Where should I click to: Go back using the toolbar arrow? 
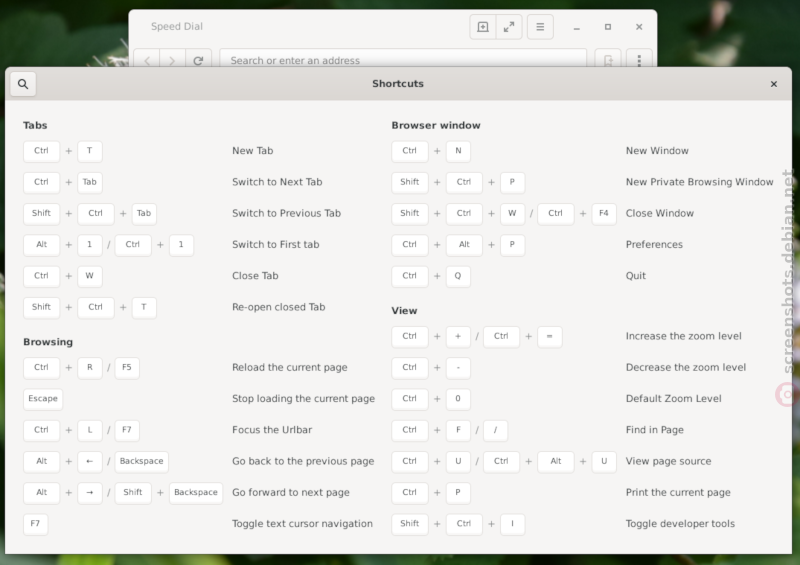click(147, 60)
